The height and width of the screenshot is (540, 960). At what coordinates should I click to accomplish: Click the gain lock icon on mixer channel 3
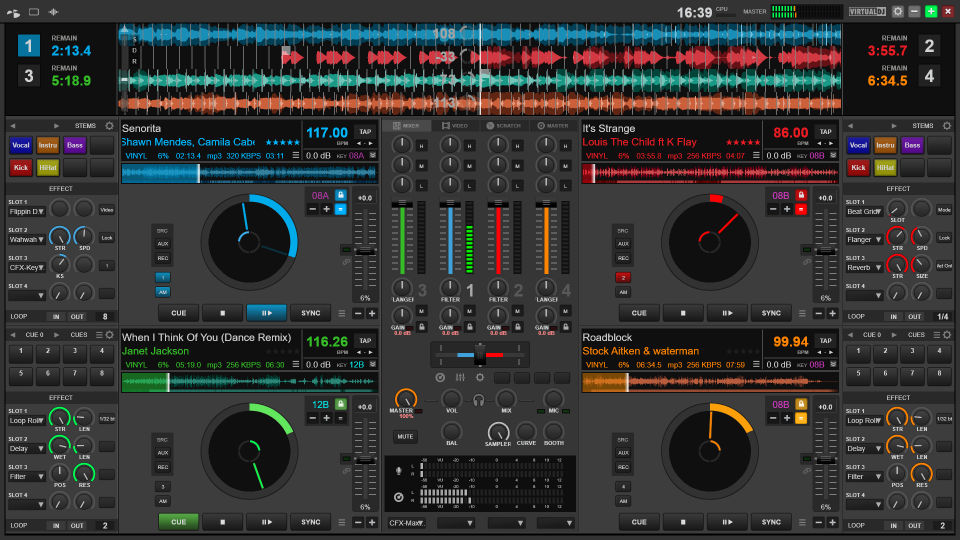click(x=421, y=327)
